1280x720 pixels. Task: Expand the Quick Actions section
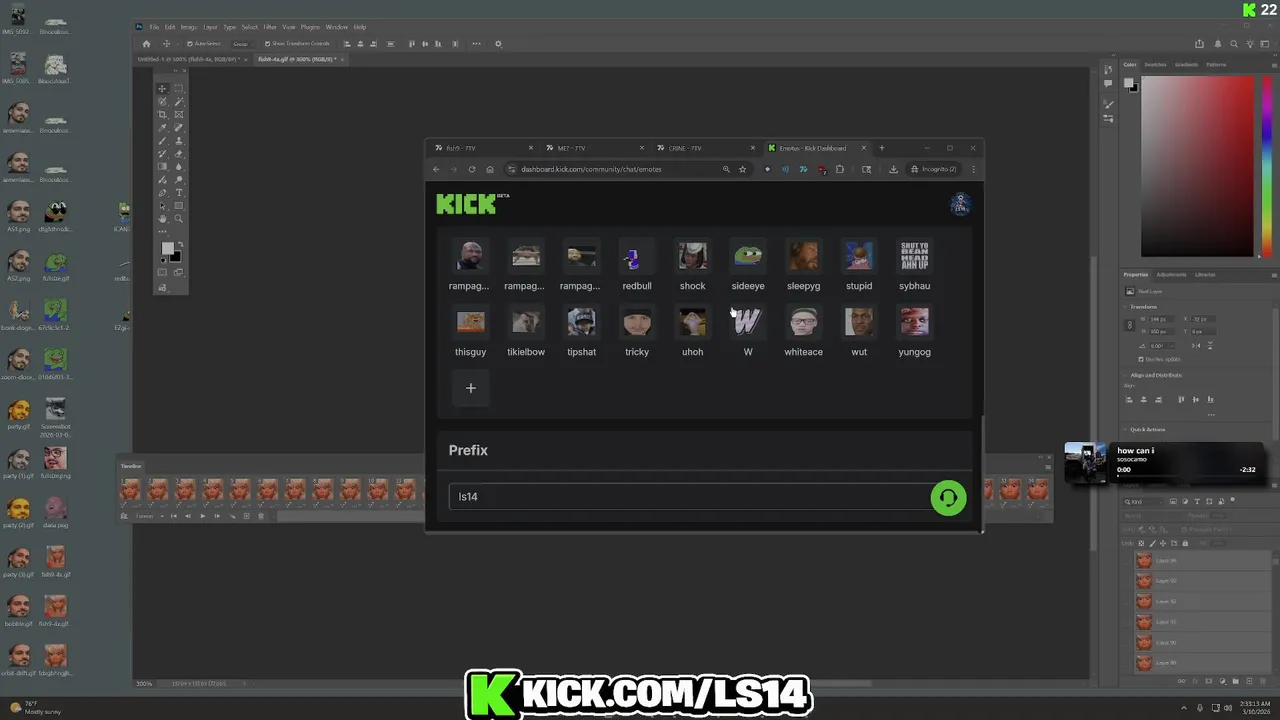click(1124, 430)
